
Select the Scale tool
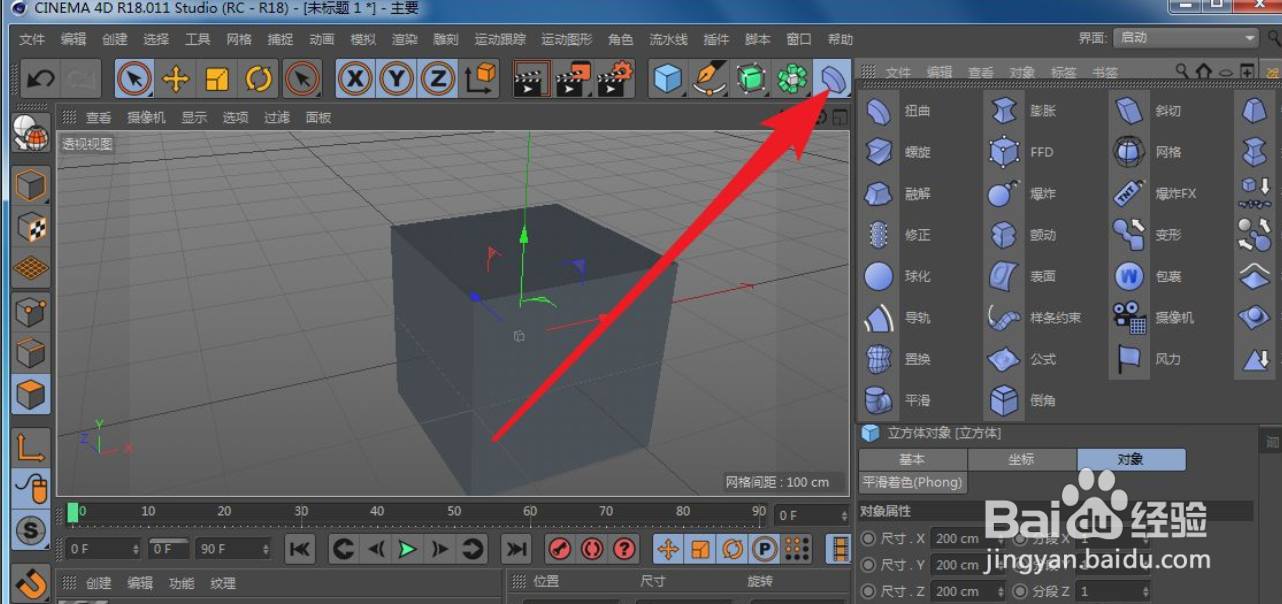click(219, 77)
